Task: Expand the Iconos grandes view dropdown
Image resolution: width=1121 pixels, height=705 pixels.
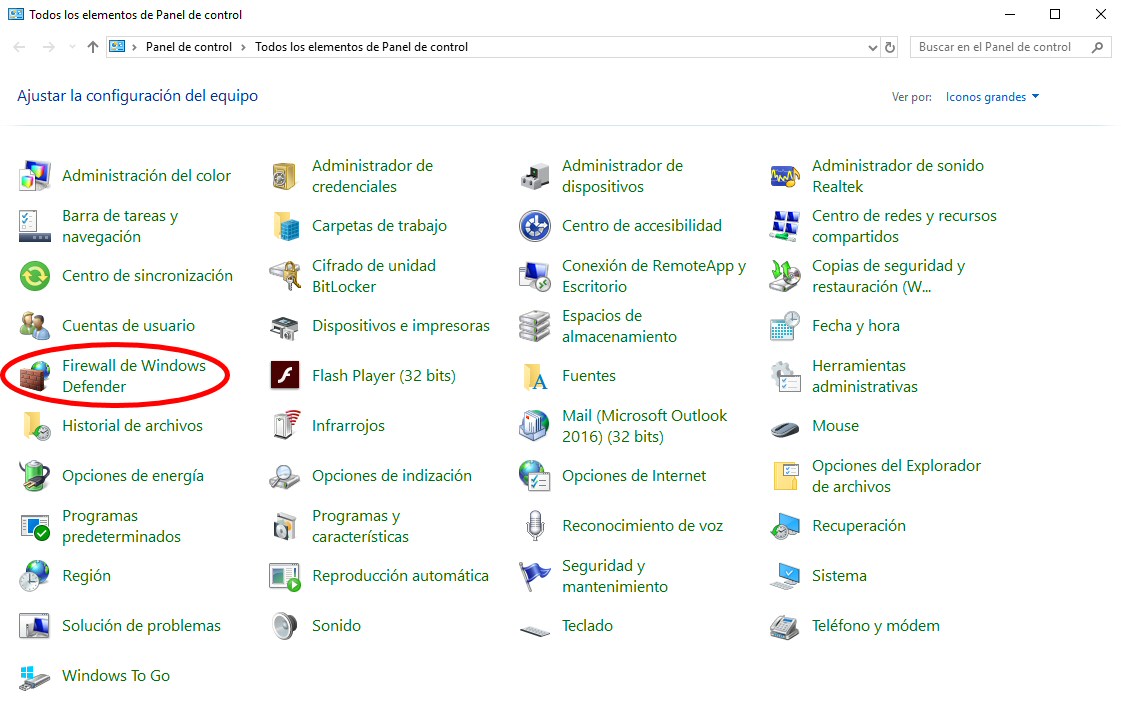Action: click(x=992, y=97)
